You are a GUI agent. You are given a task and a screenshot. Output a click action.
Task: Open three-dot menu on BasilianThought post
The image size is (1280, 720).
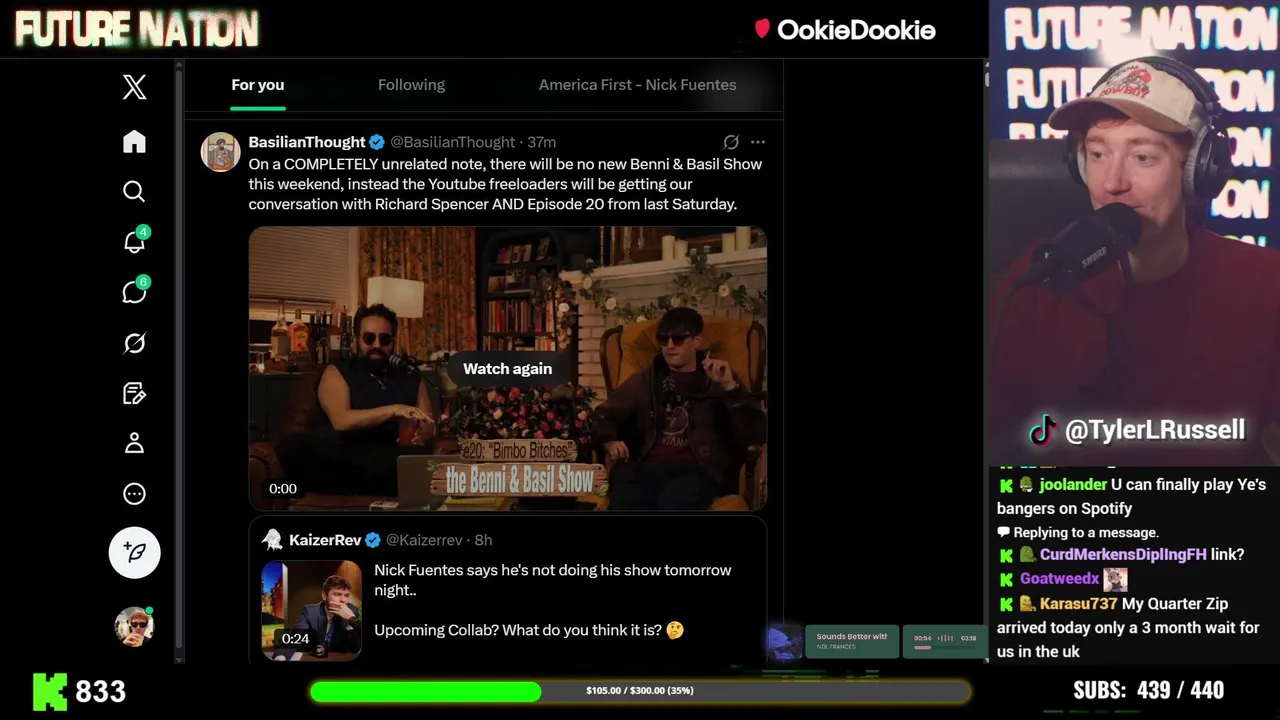point(758,142)
